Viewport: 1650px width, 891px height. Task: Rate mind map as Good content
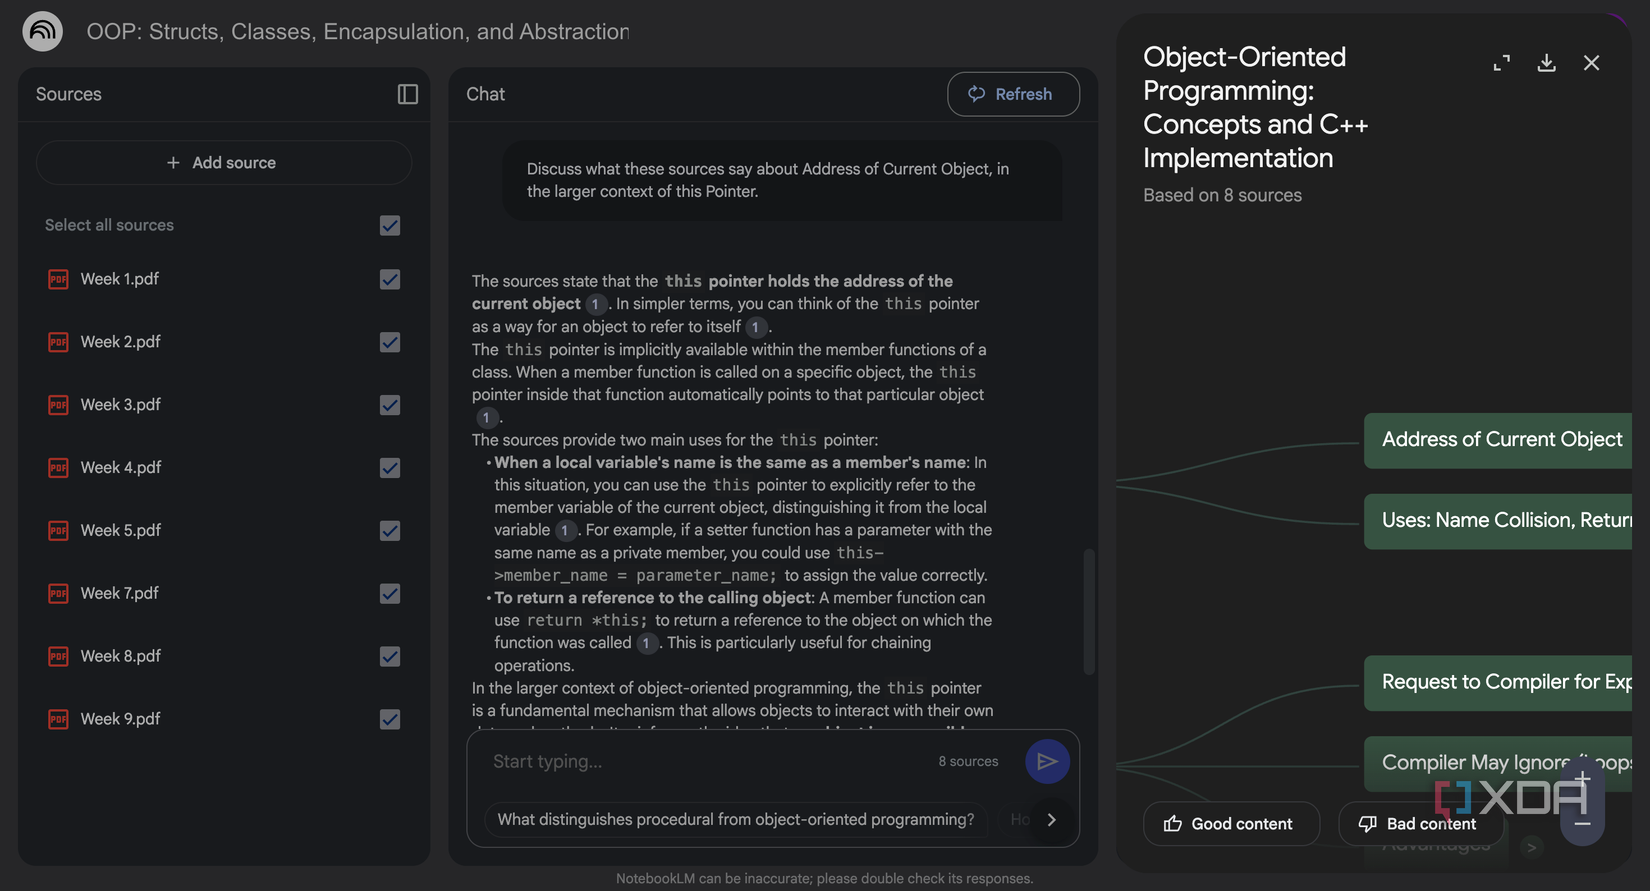click(x=1231, y=824)
